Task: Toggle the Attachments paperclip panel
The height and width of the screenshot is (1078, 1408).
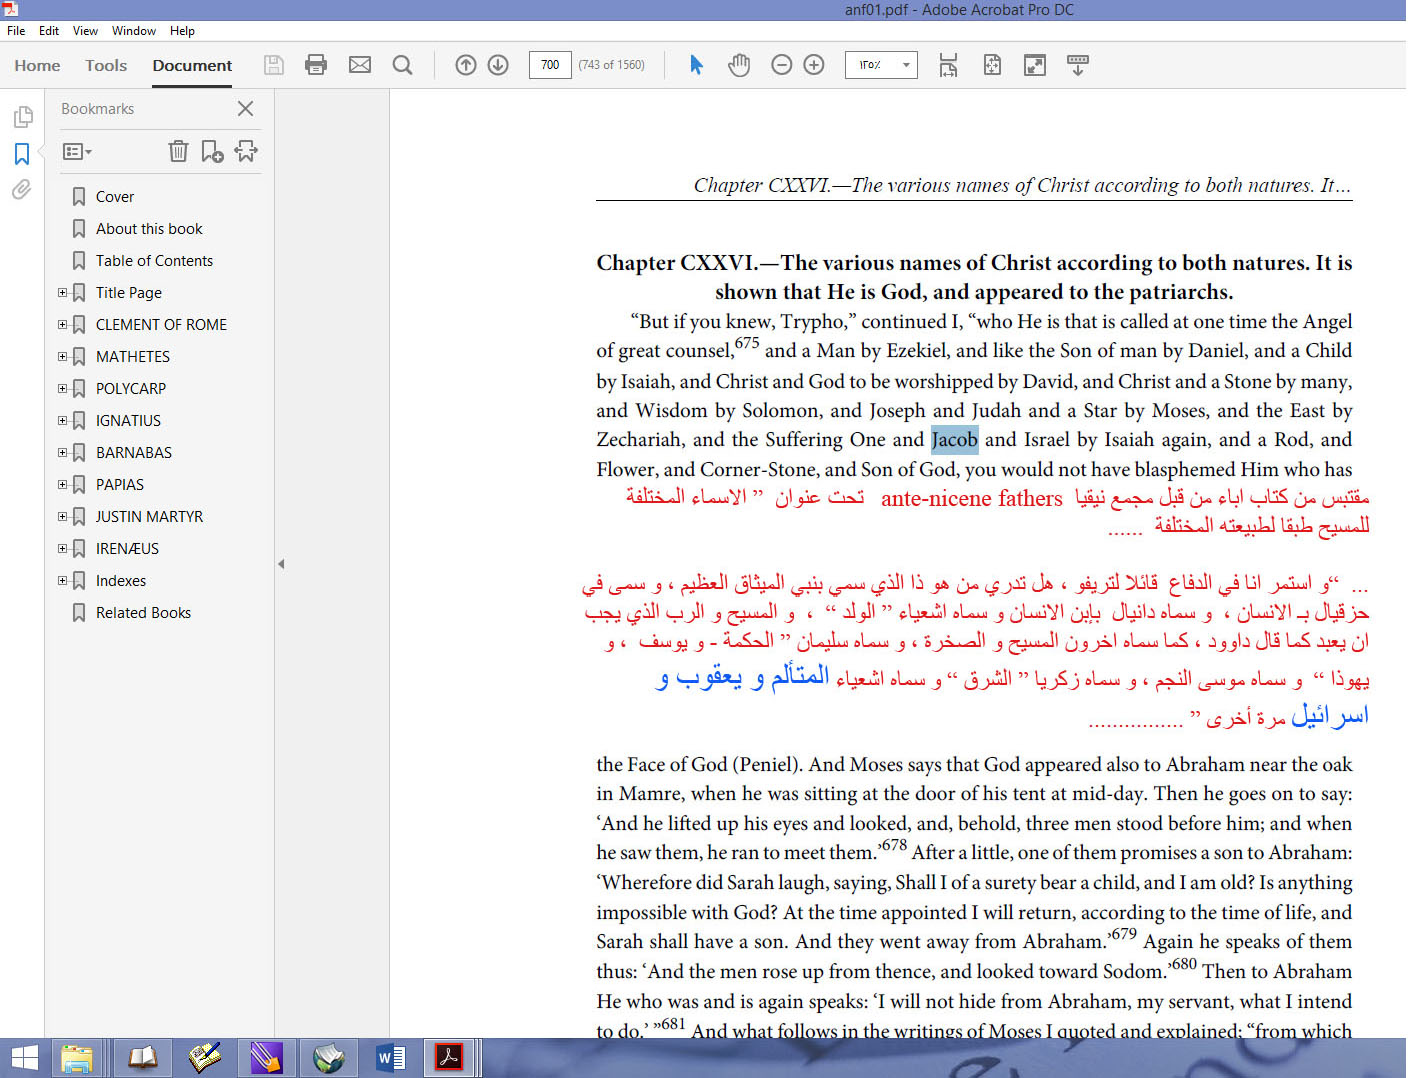Action: [22, 189]
